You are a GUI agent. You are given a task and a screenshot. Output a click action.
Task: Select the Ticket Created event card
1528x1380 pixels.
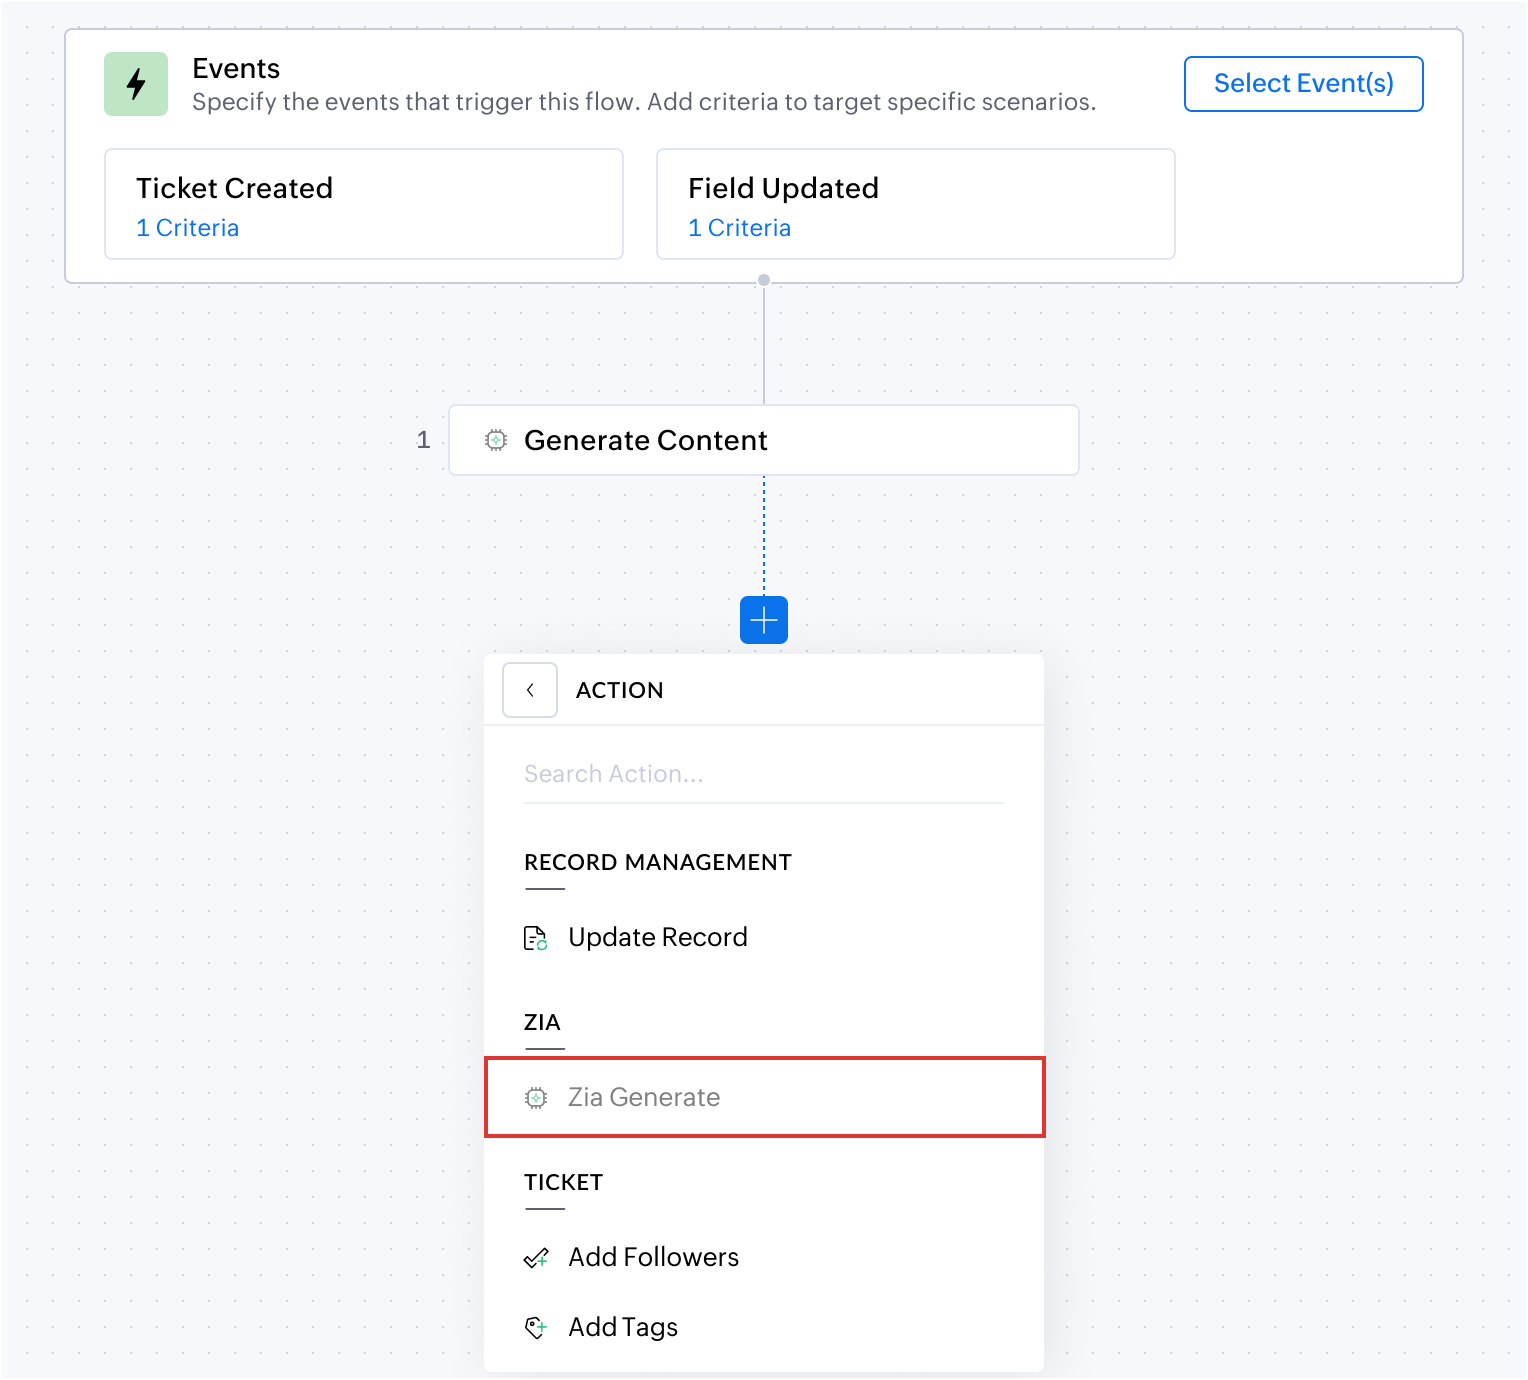pyautogui.click(x=364, y=204)
